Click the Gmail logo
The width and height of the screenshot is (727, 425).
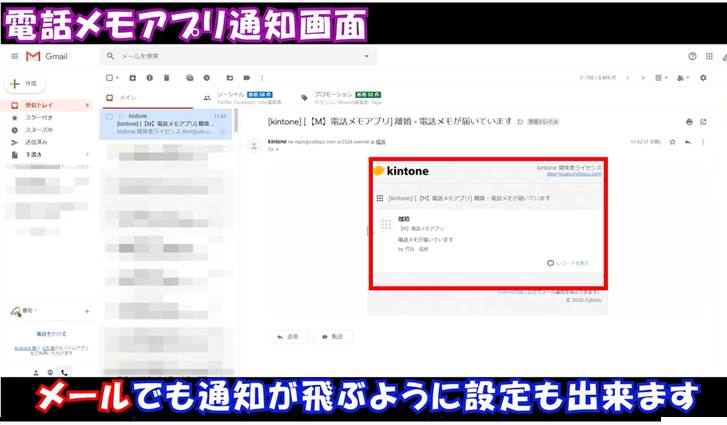[x=46, y=56]
